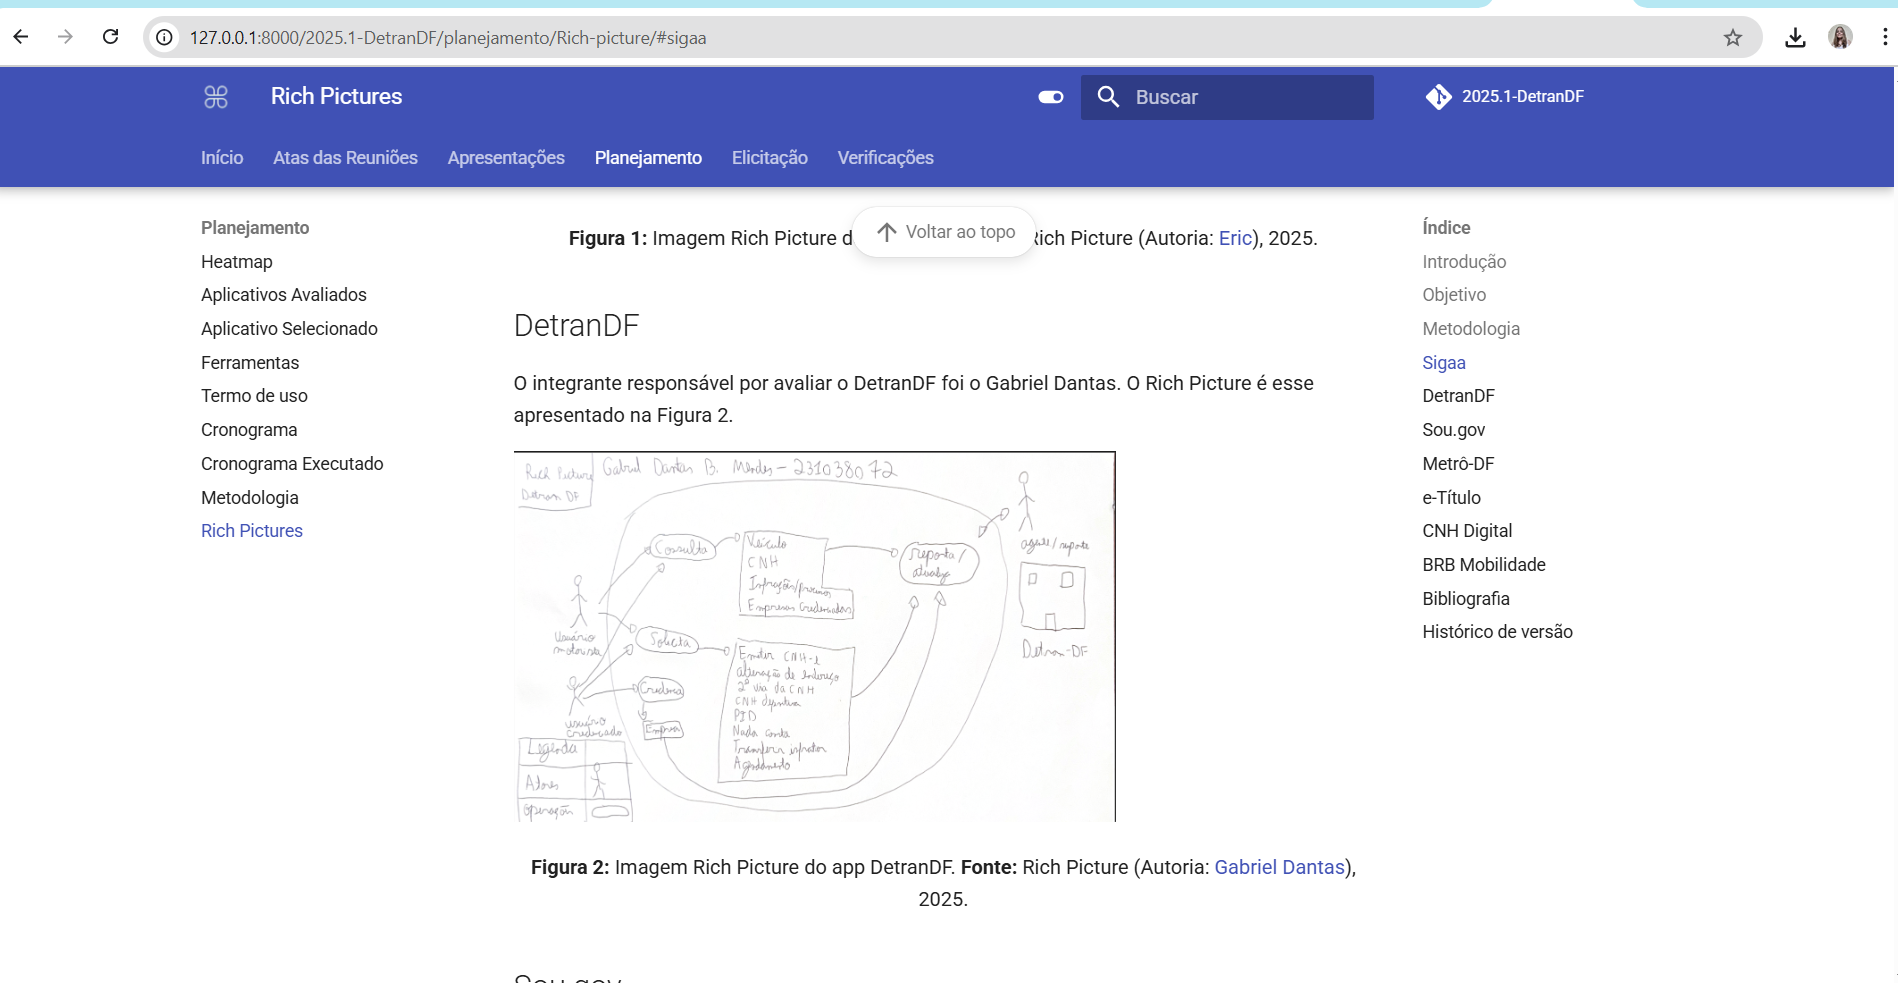Open the Eric author link
The image size is (1898, 983).
pyautogui.click(x=1235, y=238)
